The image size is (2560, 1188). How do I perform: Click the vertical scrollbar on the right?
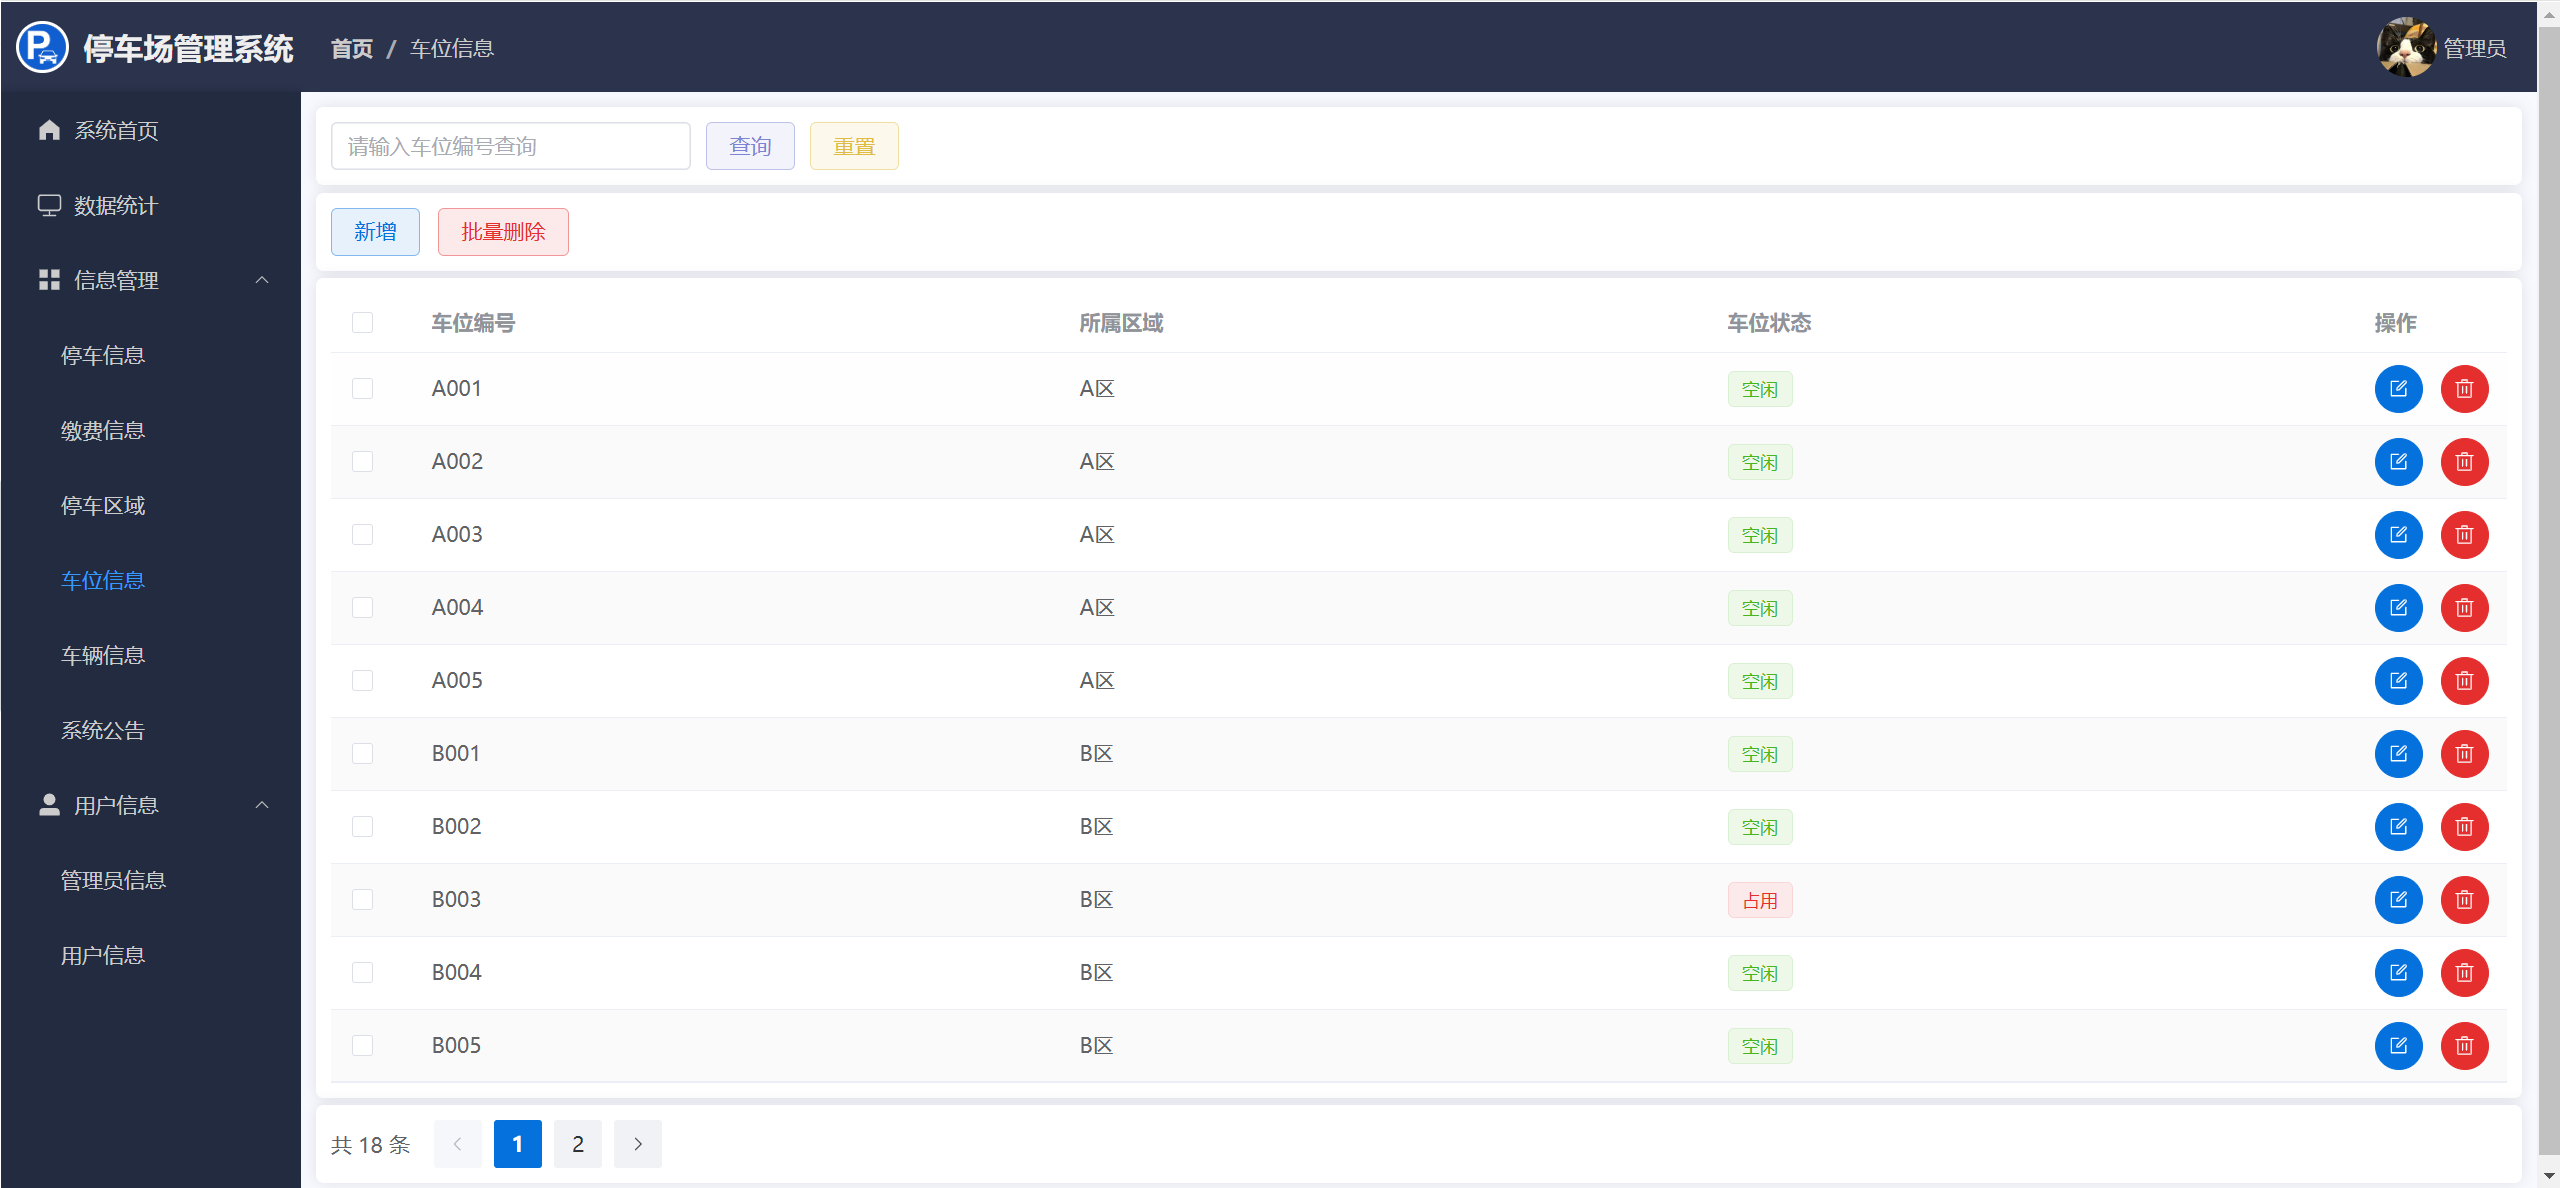coord(2548,600)
